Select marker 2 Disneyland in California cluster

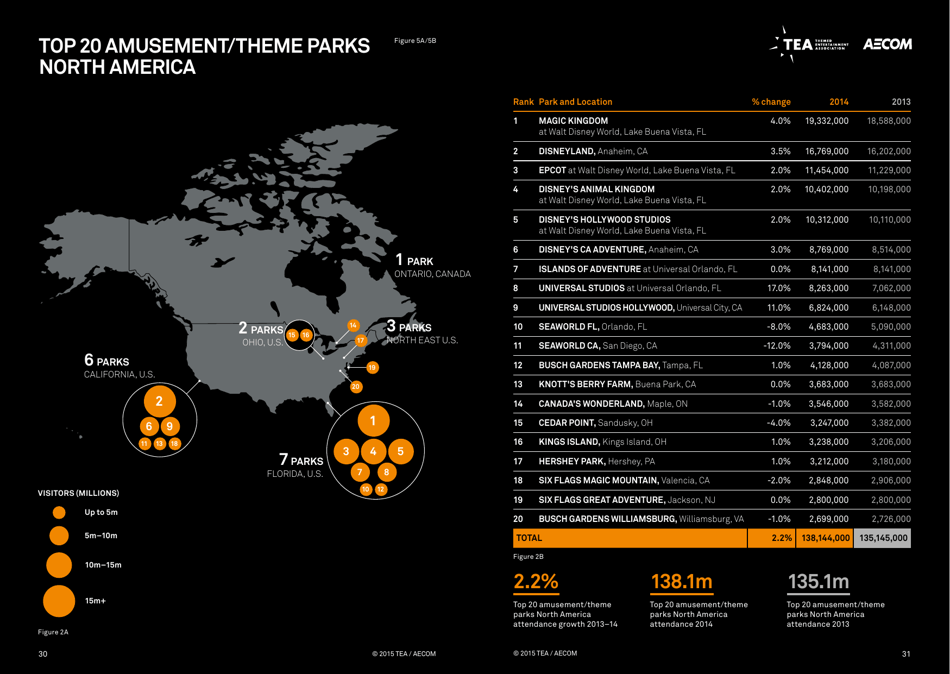click(x=159, y=401)
